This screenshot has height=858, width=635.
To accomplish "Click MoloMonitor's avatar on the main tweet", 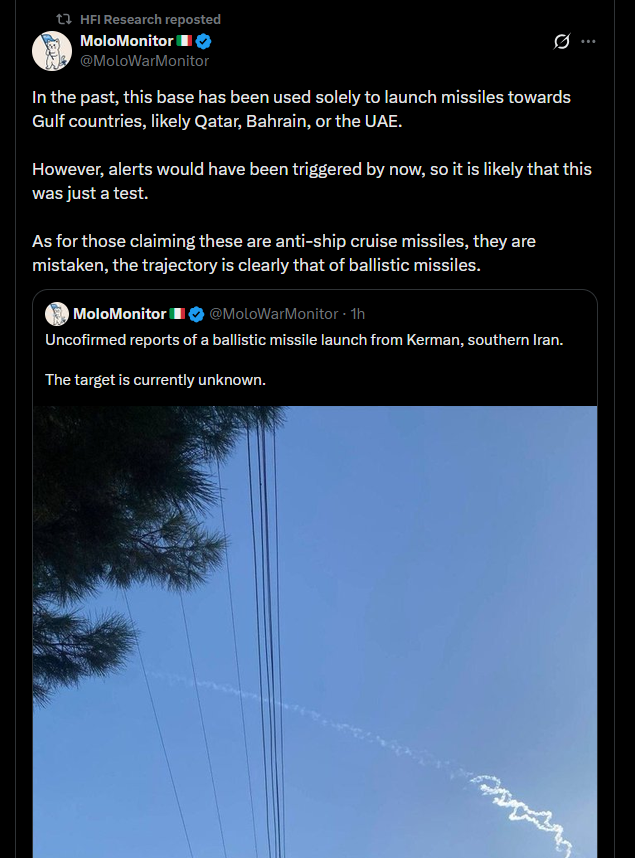I will coord(52,51).
